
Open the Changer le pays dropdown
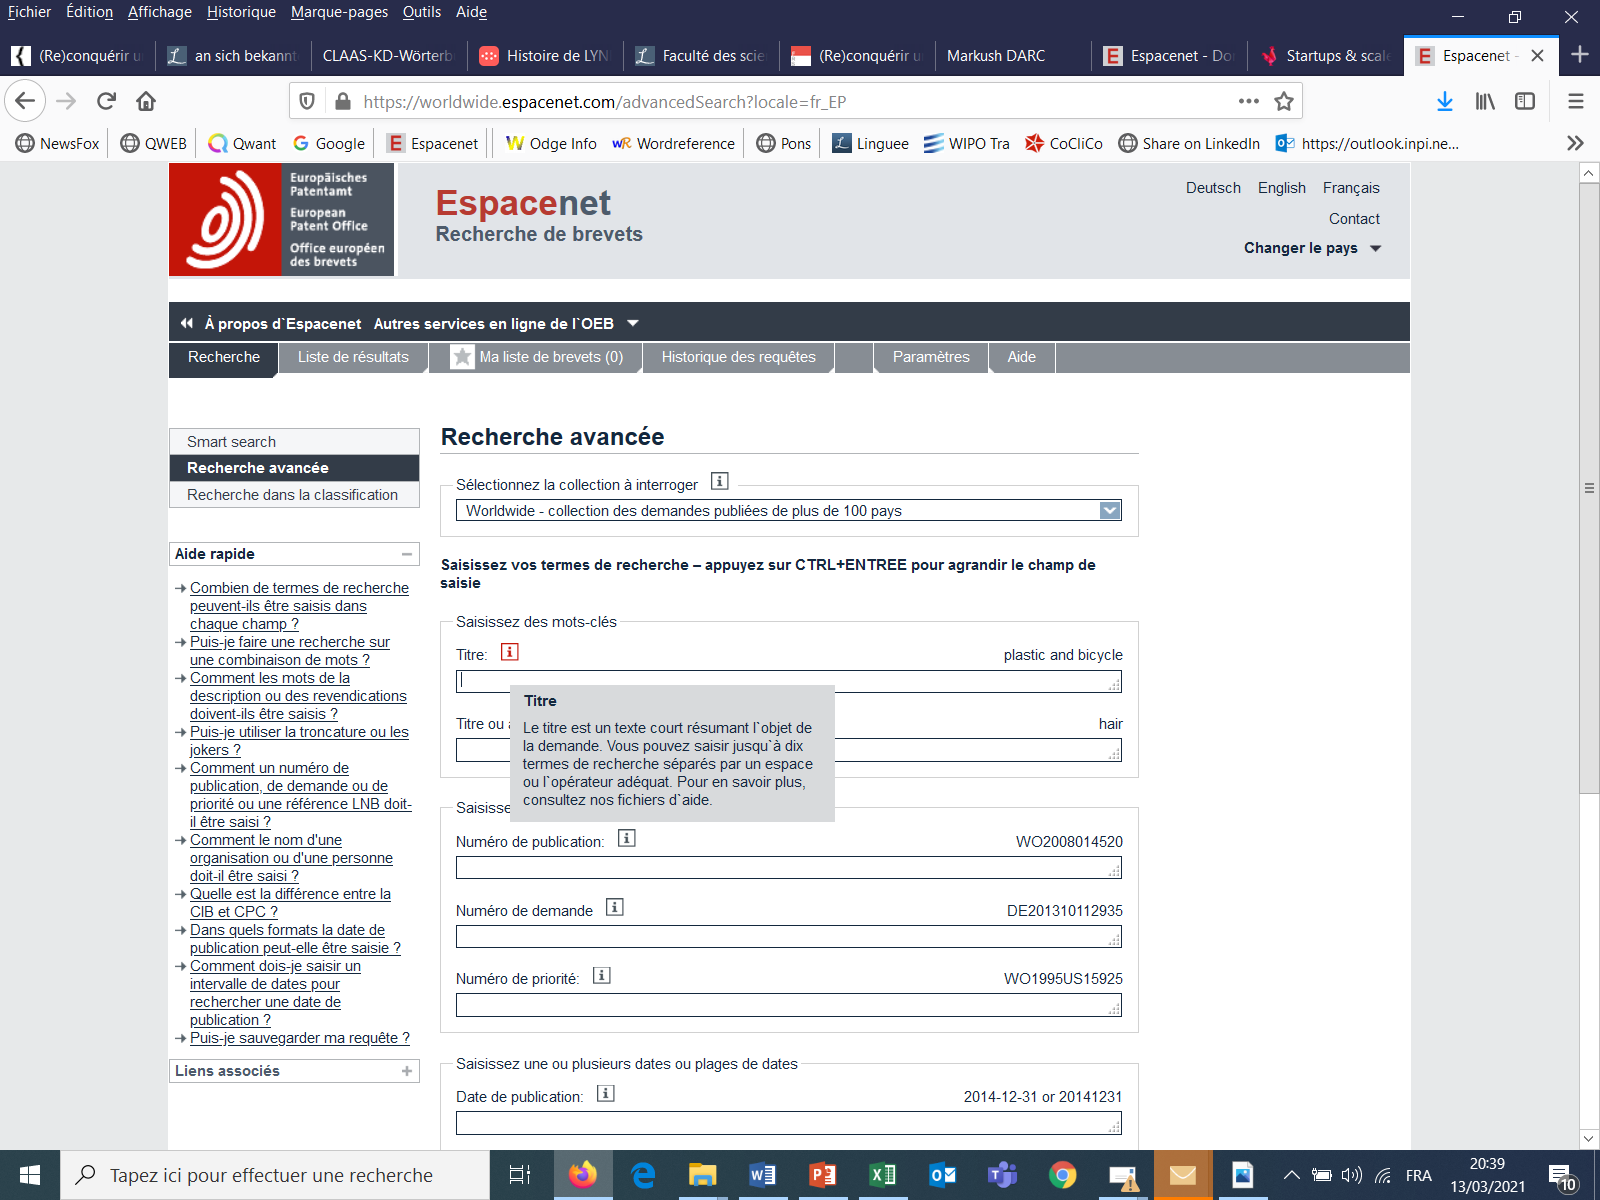1312,248
